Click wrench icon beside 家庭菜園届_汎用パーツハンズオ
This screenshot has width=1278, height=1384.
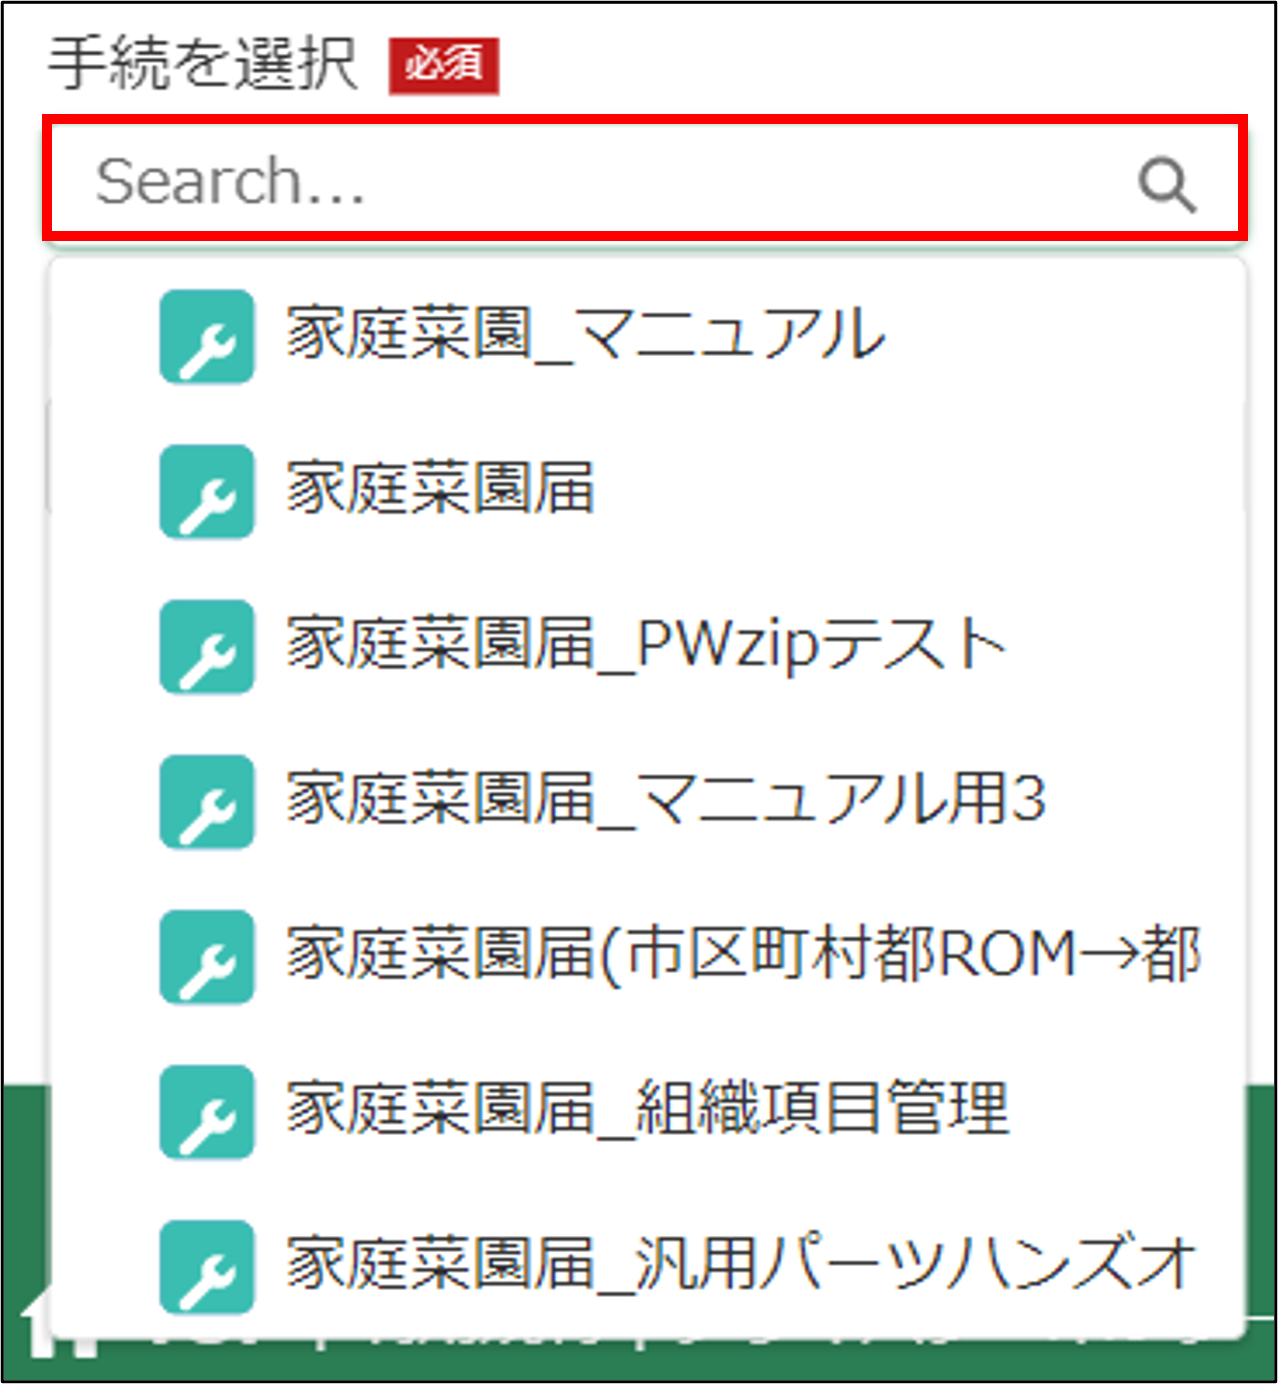pos(207,1267)
